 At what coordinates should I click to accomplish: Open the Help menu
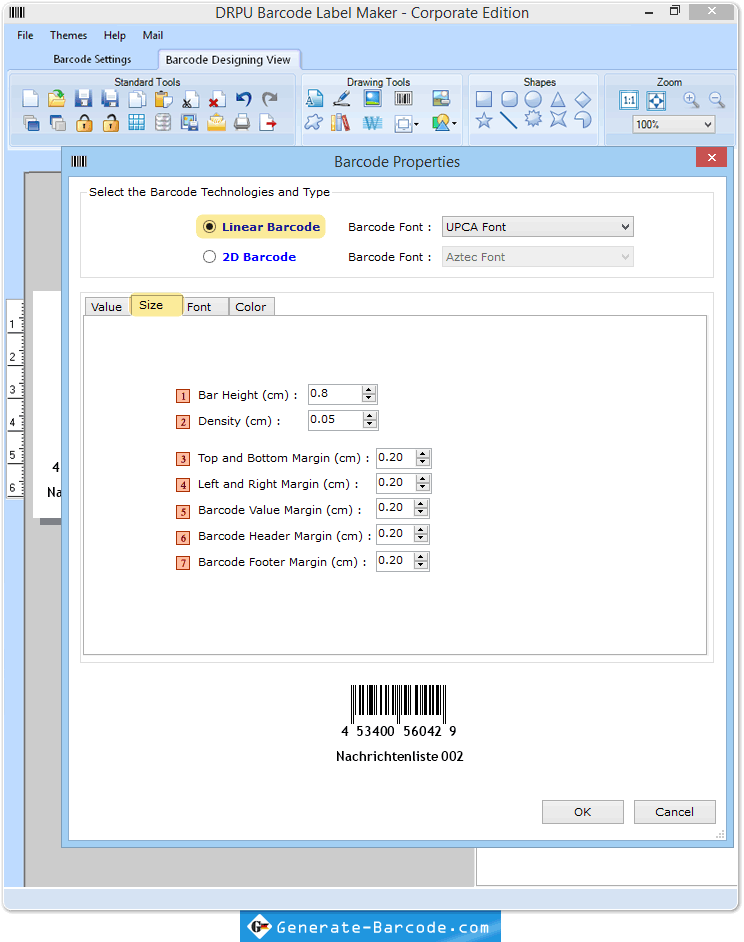click(x=115, y=35)
